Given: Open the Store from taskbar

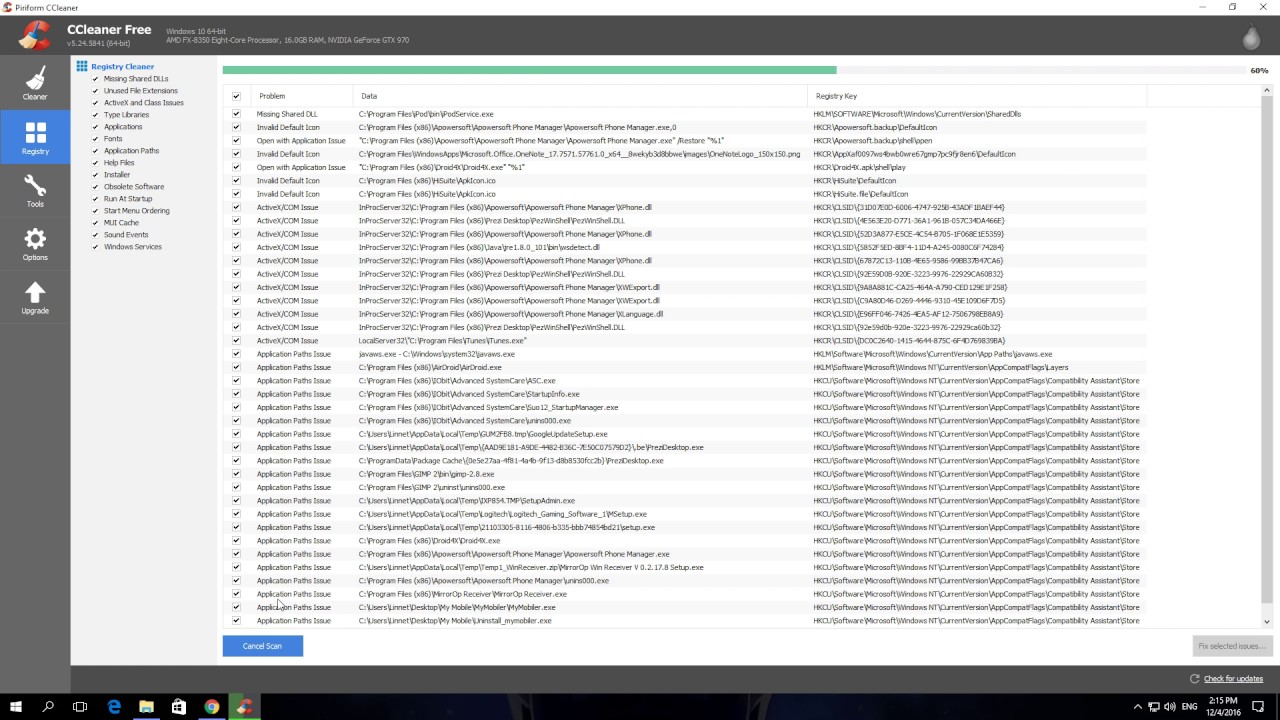Looking at the screenshot, I should (179, 707).
